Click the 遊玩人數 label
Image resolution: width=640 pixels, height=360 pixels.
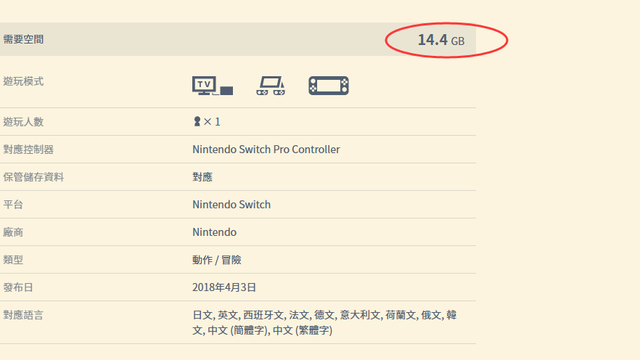23,122
